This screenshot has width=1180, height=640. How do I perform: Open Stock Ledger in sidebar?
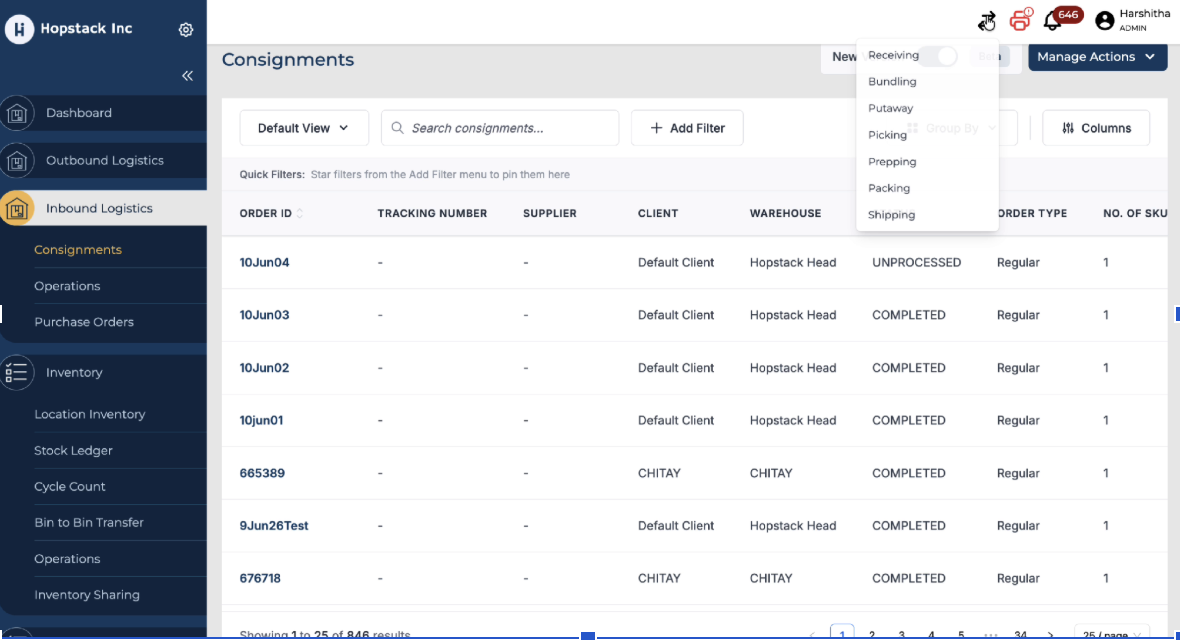(x=73, y=451)
